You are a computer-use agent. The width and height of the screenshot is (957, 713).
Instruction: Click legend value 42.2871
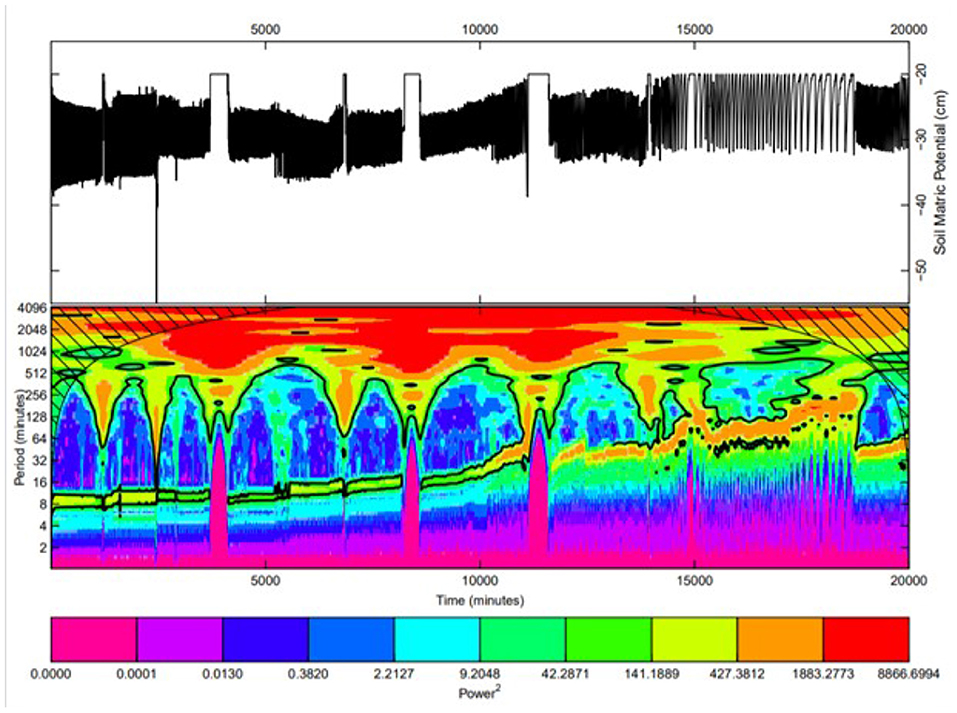point(566,675)
